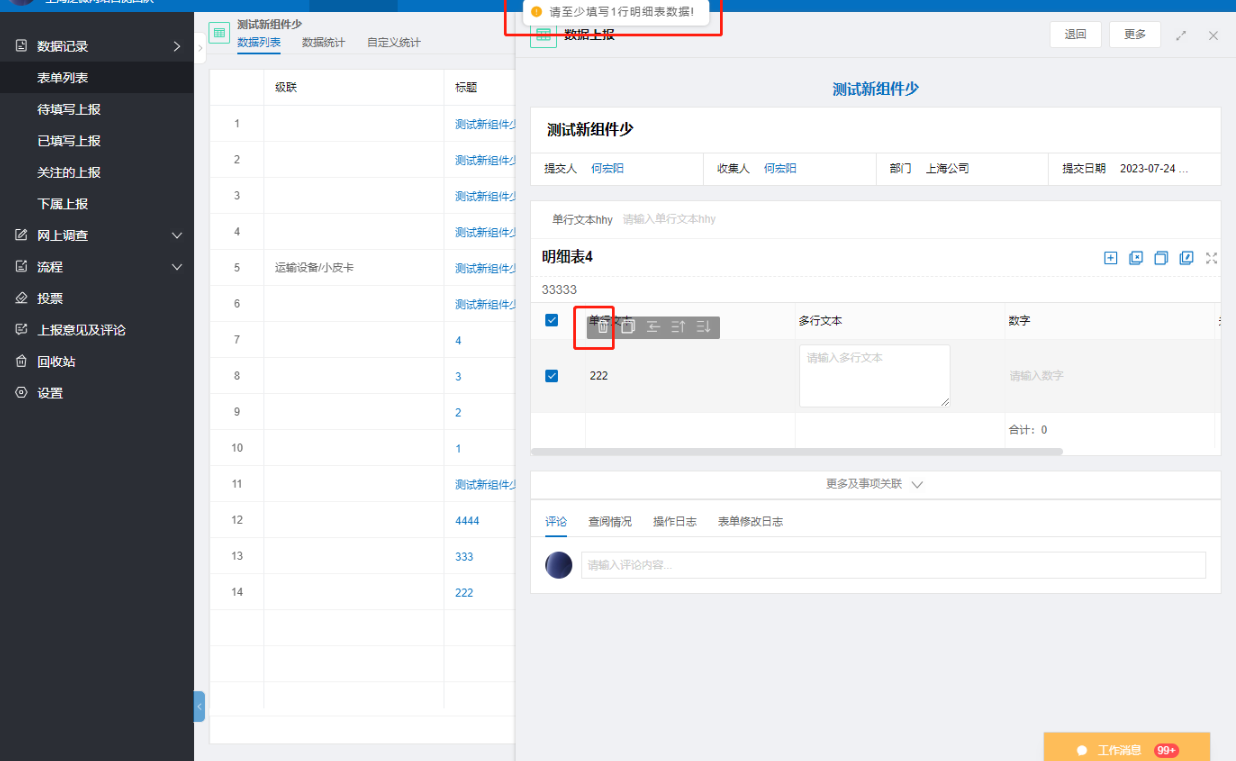
Task: Click the user avatar beside comment box
Action: tap(558, 565)
